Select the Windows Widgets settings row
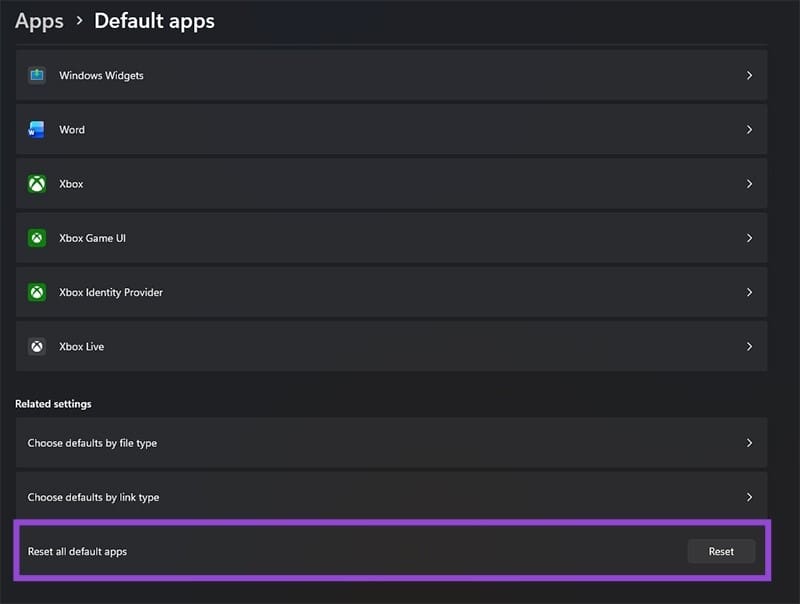This screenshot has width=800, height=604. [390, 75]
